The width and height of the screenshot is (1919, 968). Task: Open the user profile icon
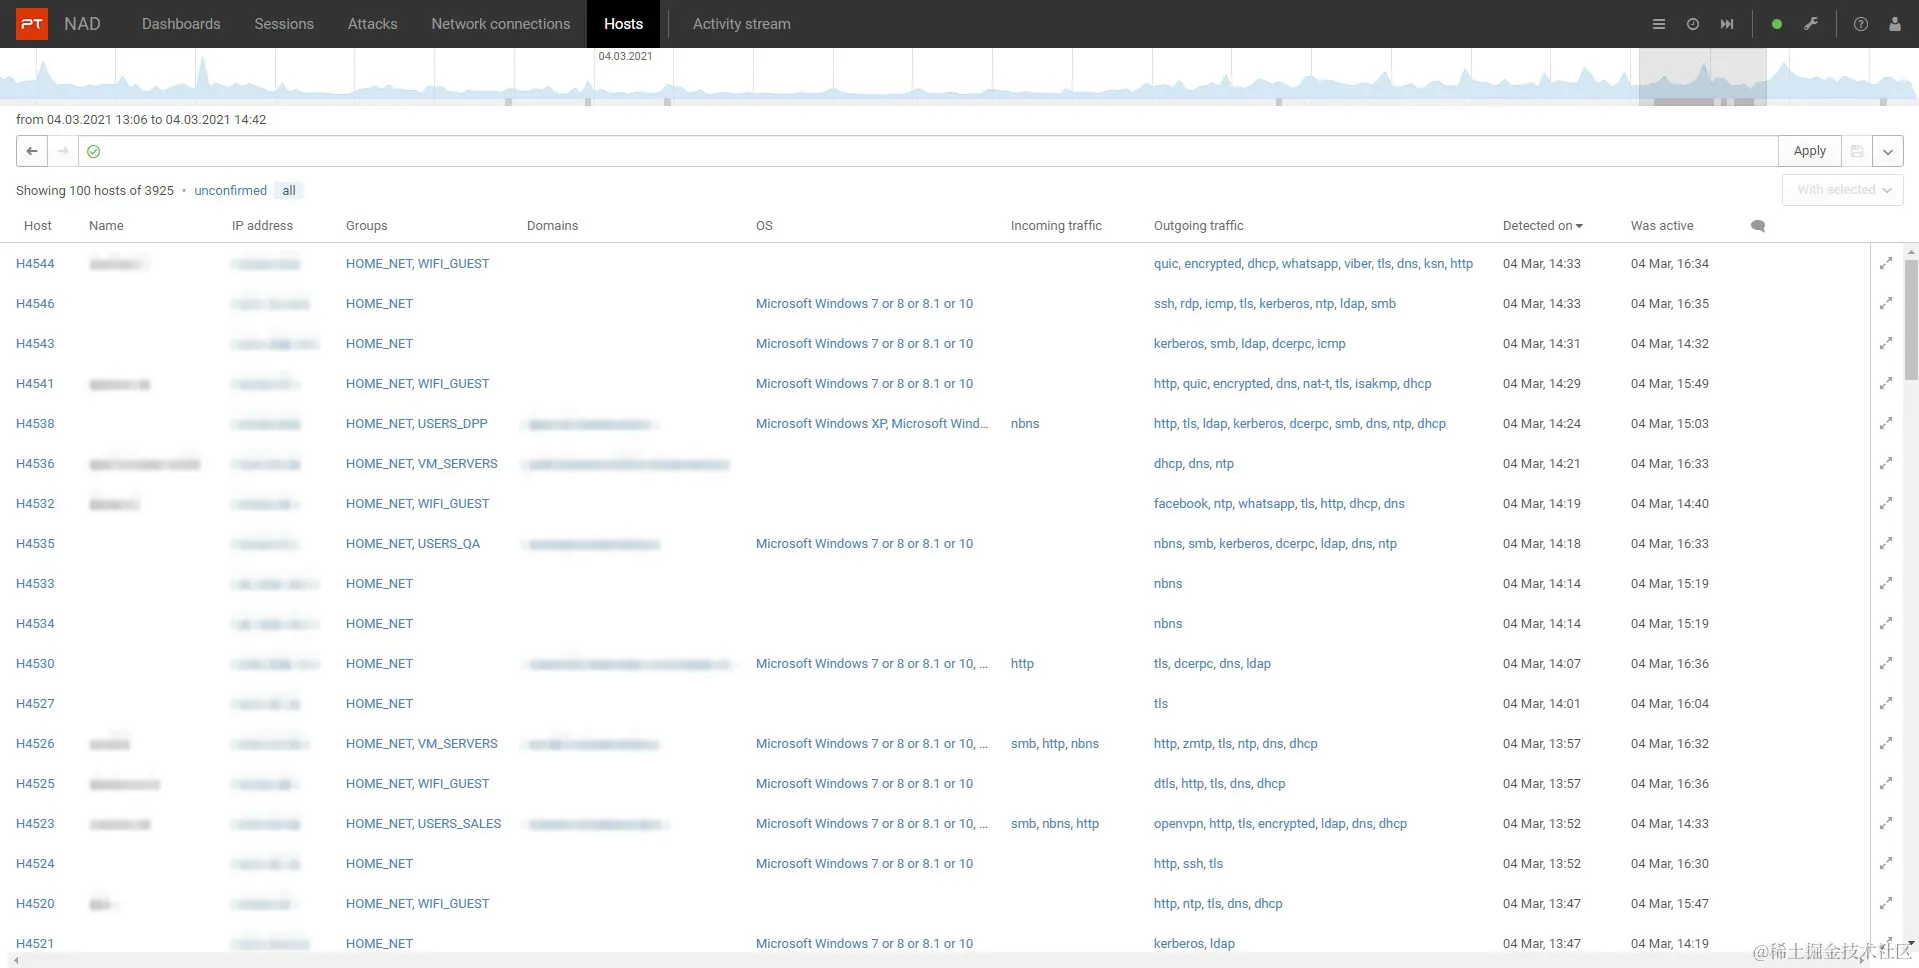[x=1895, y=24]
